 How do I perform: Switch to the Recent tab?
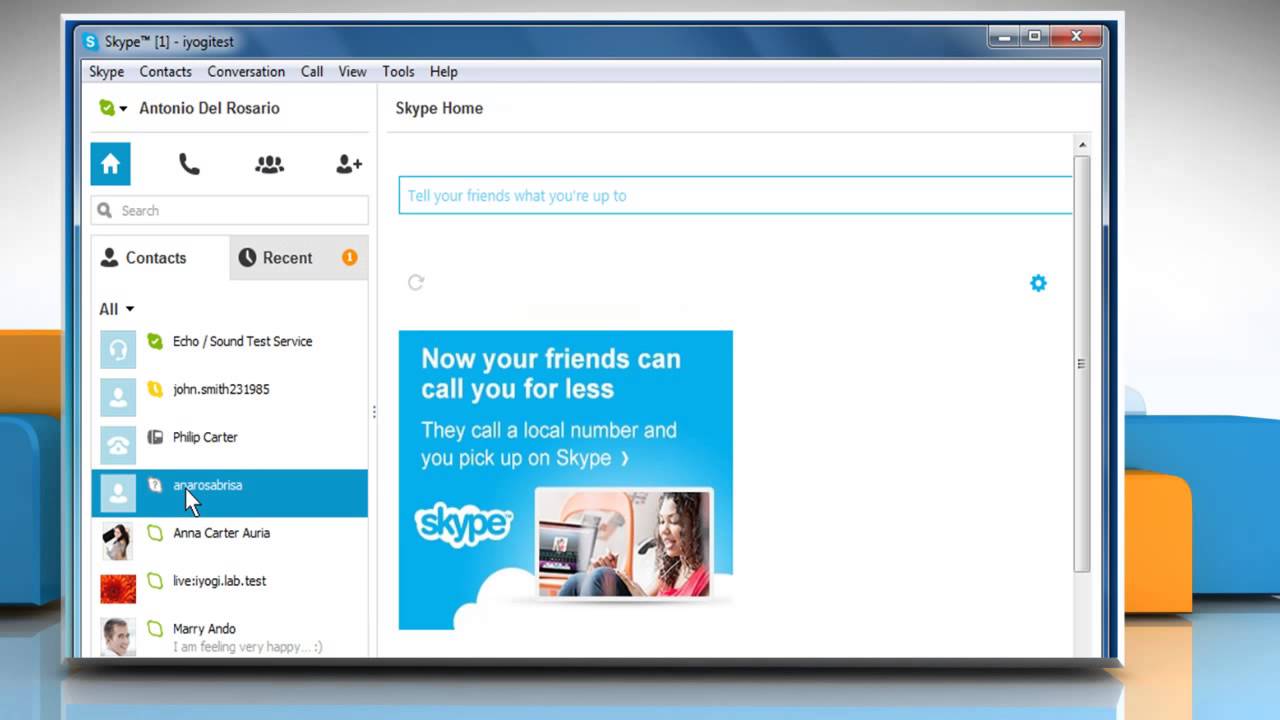[x=299, y=257]
